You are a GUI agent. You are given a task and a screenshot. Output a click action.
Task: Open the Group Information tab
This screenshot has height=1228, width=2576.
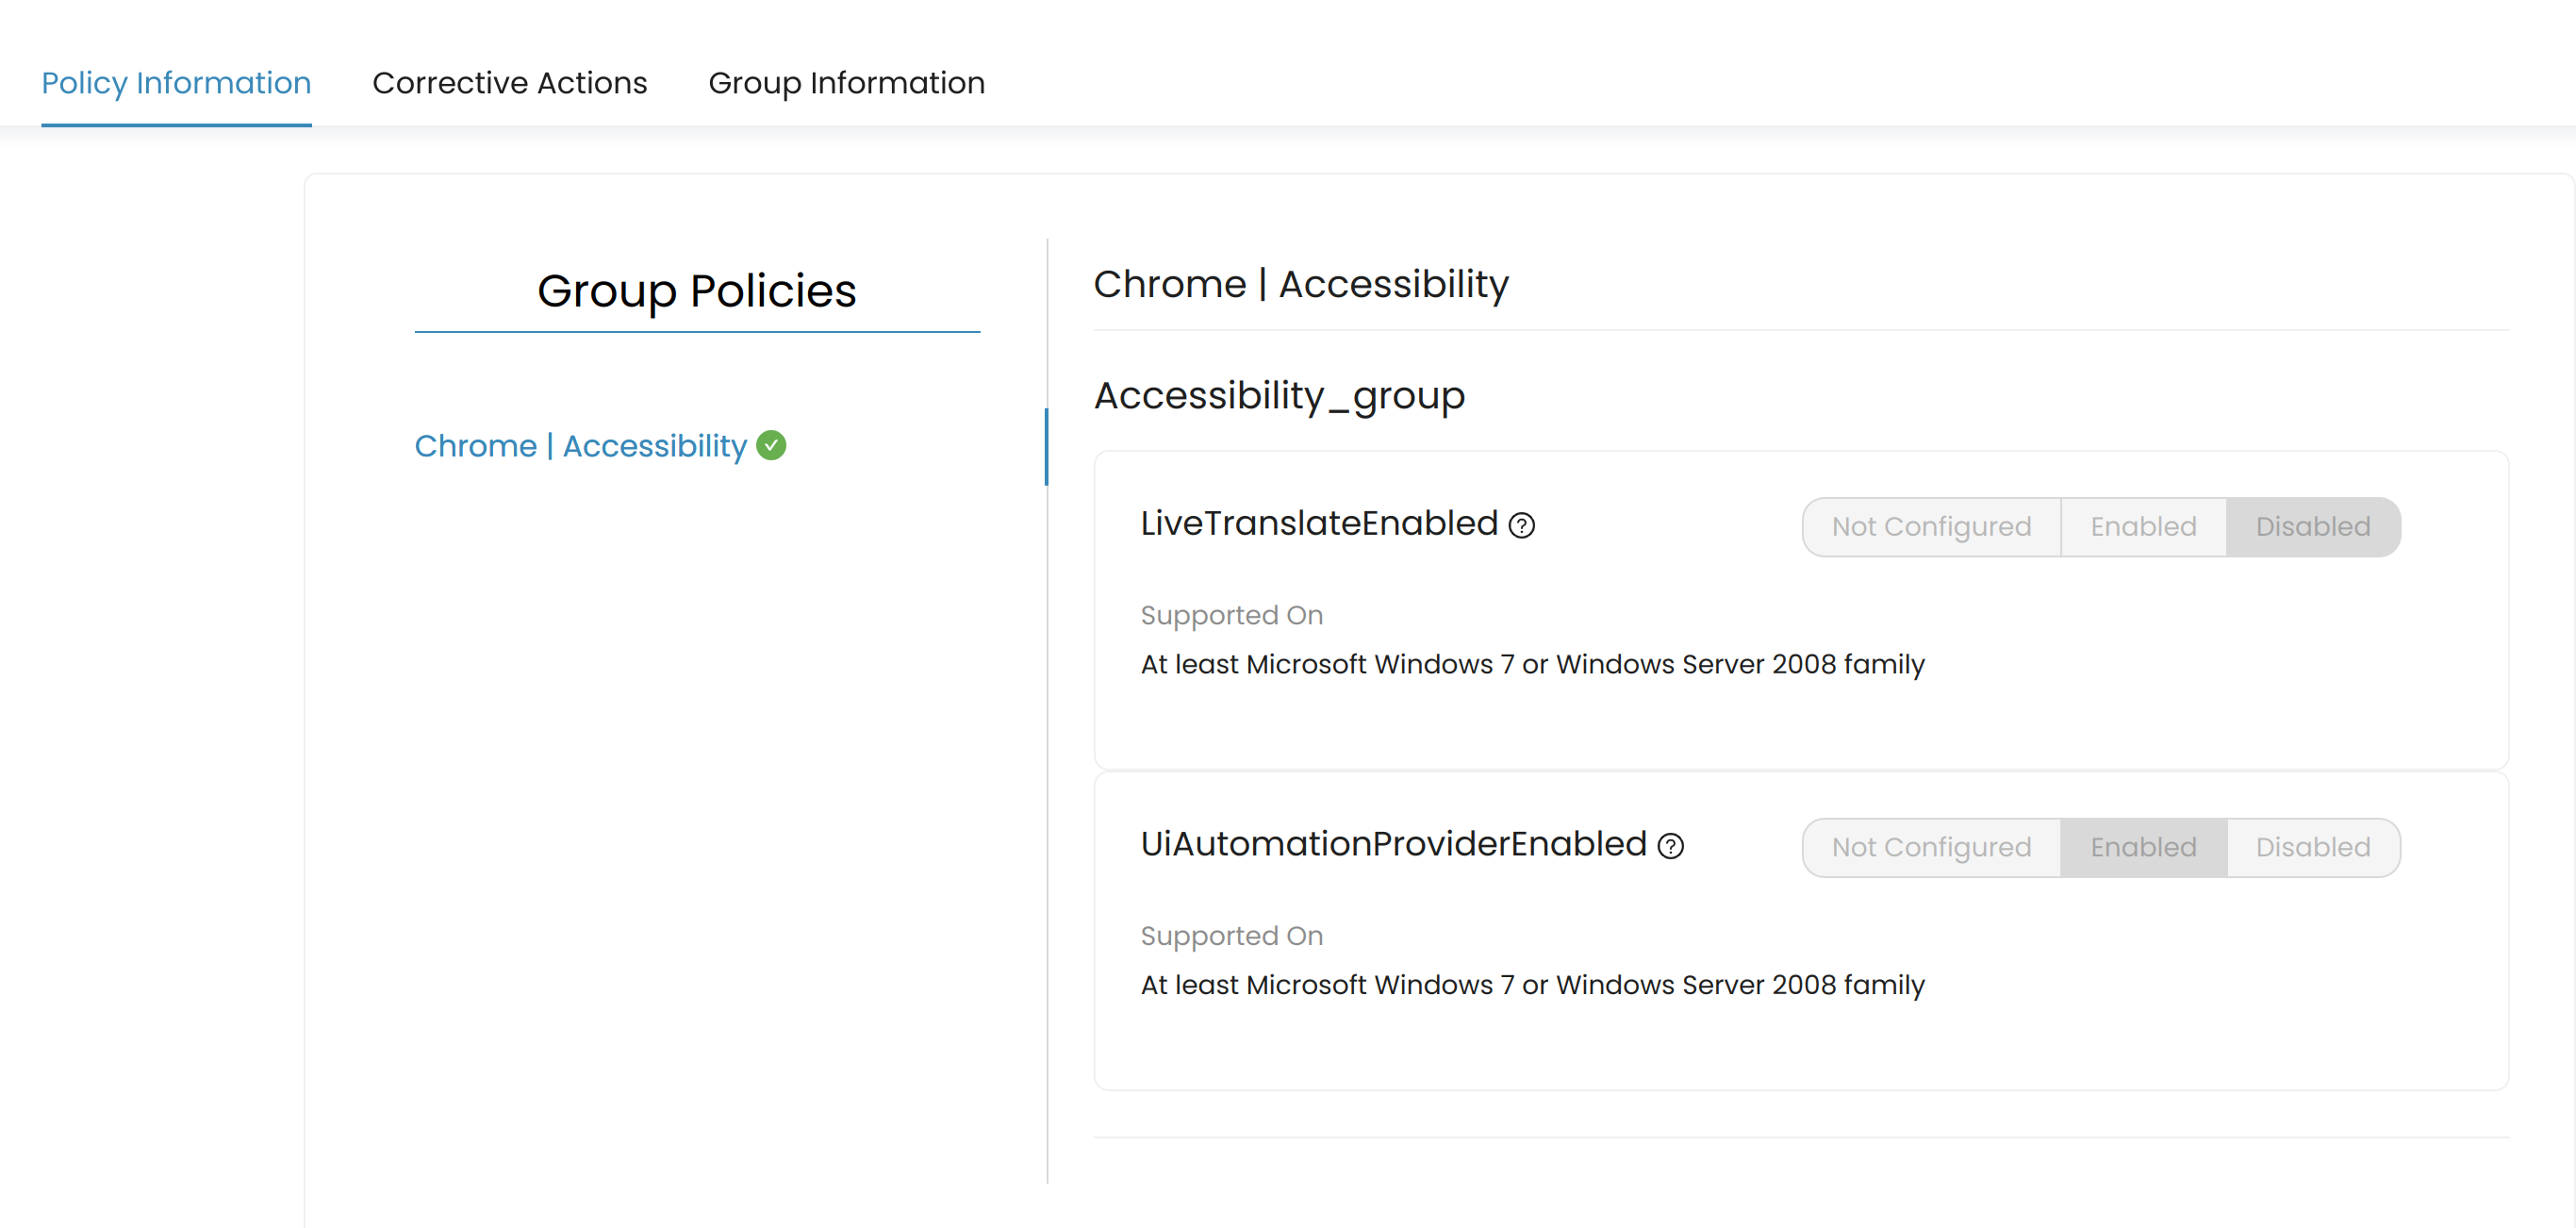tap(846, 83)
